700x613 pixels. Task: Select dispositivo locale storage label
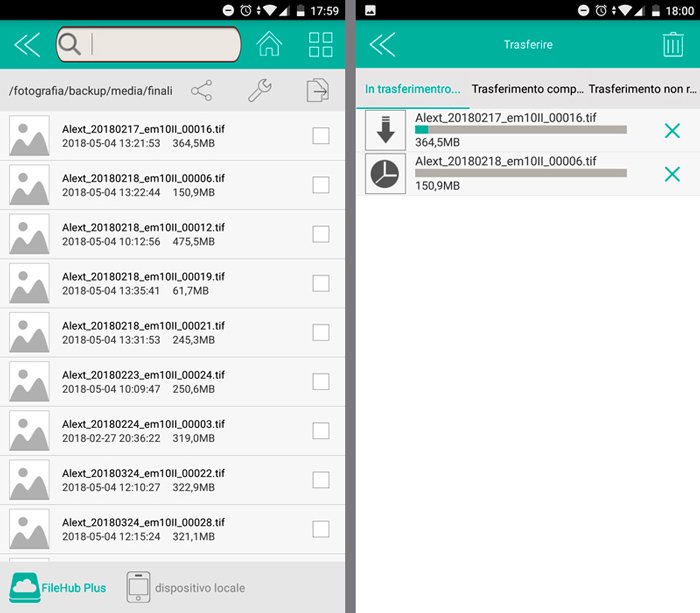pyautogui.click(x=200, y=588)
